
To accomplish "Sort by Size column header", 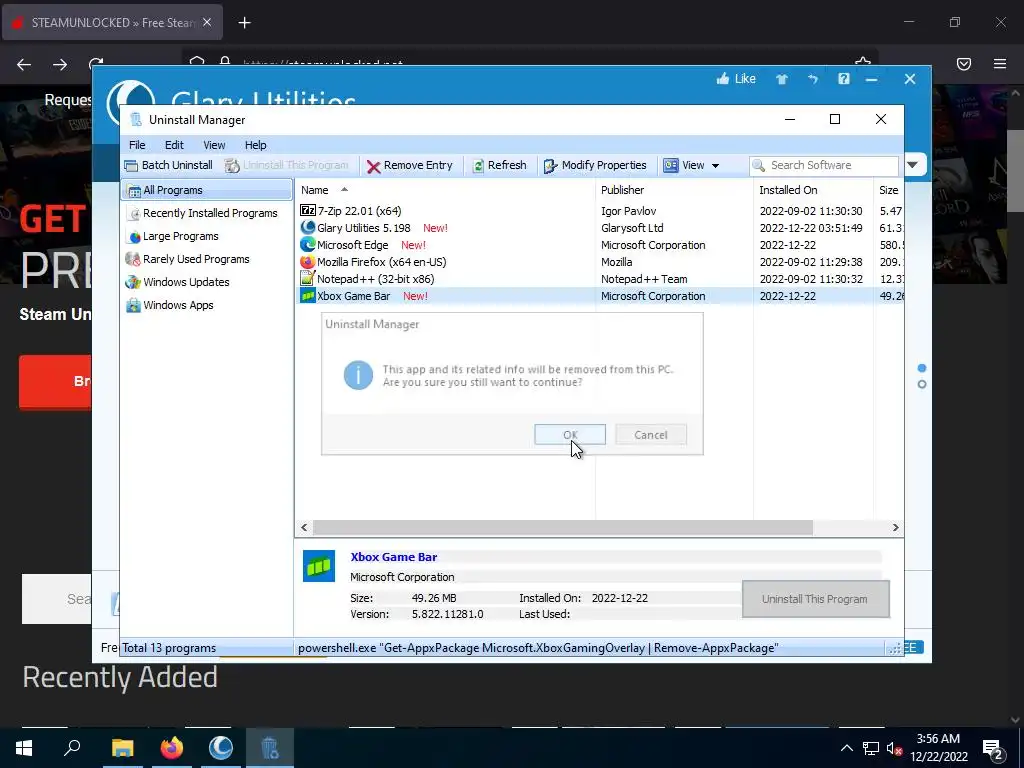I will (889, 190).
